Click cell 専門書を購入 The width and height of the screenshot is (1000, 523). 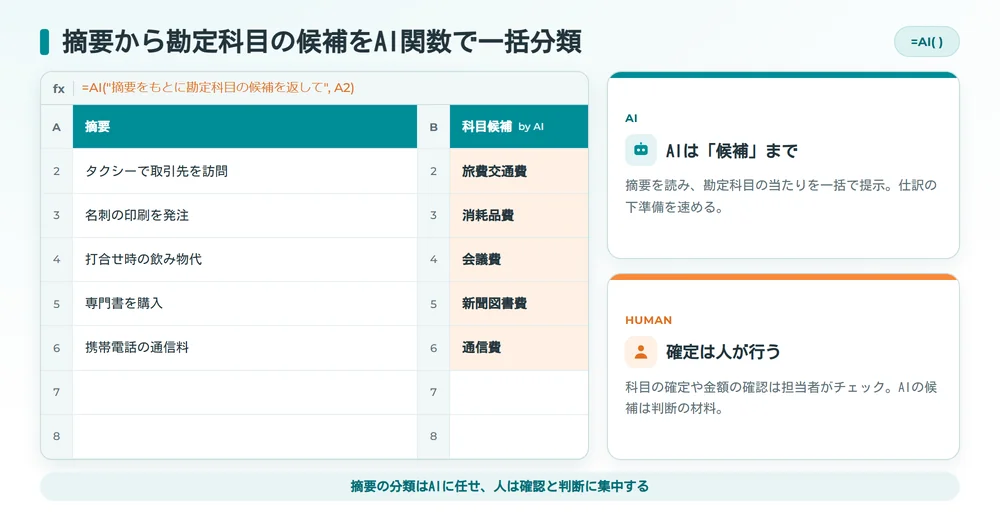(245, 304)
